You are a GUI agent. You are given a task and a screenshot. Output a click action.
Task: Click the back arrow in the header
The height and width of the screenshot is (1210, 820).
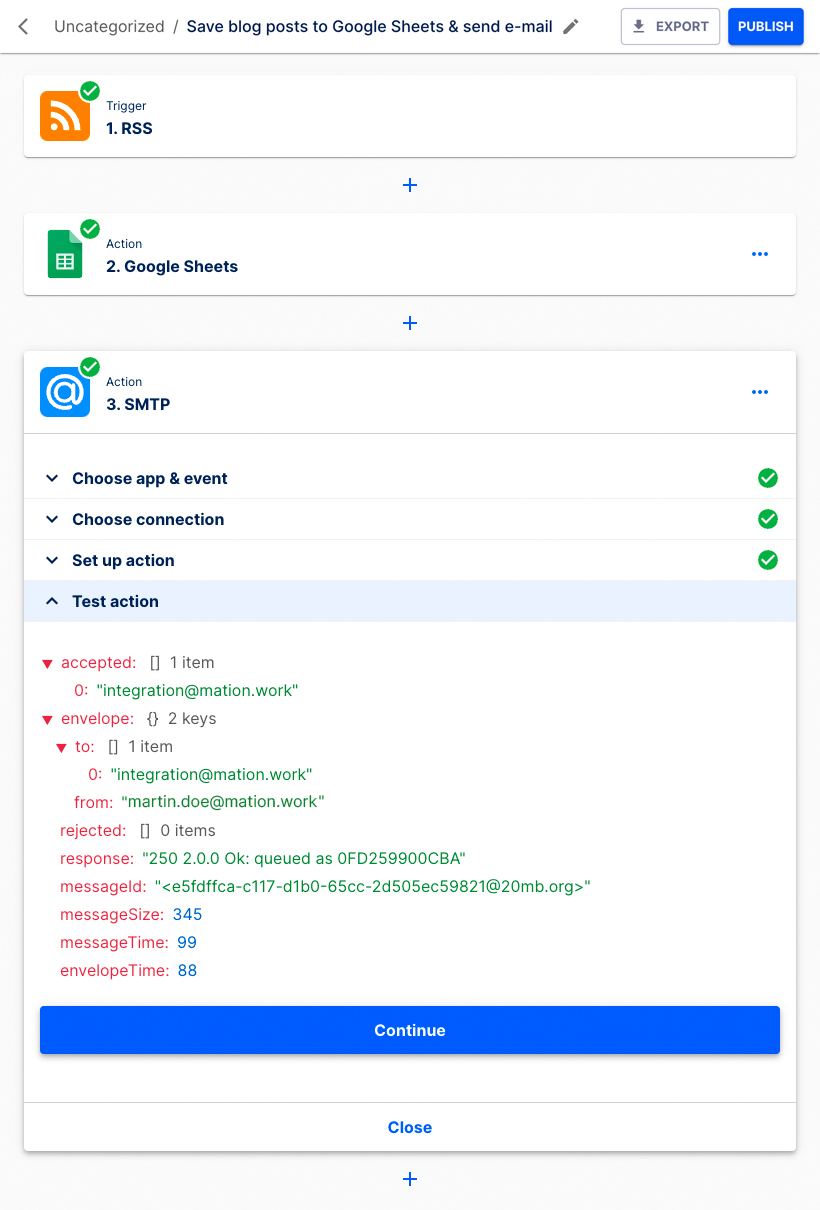click(22, 27)
